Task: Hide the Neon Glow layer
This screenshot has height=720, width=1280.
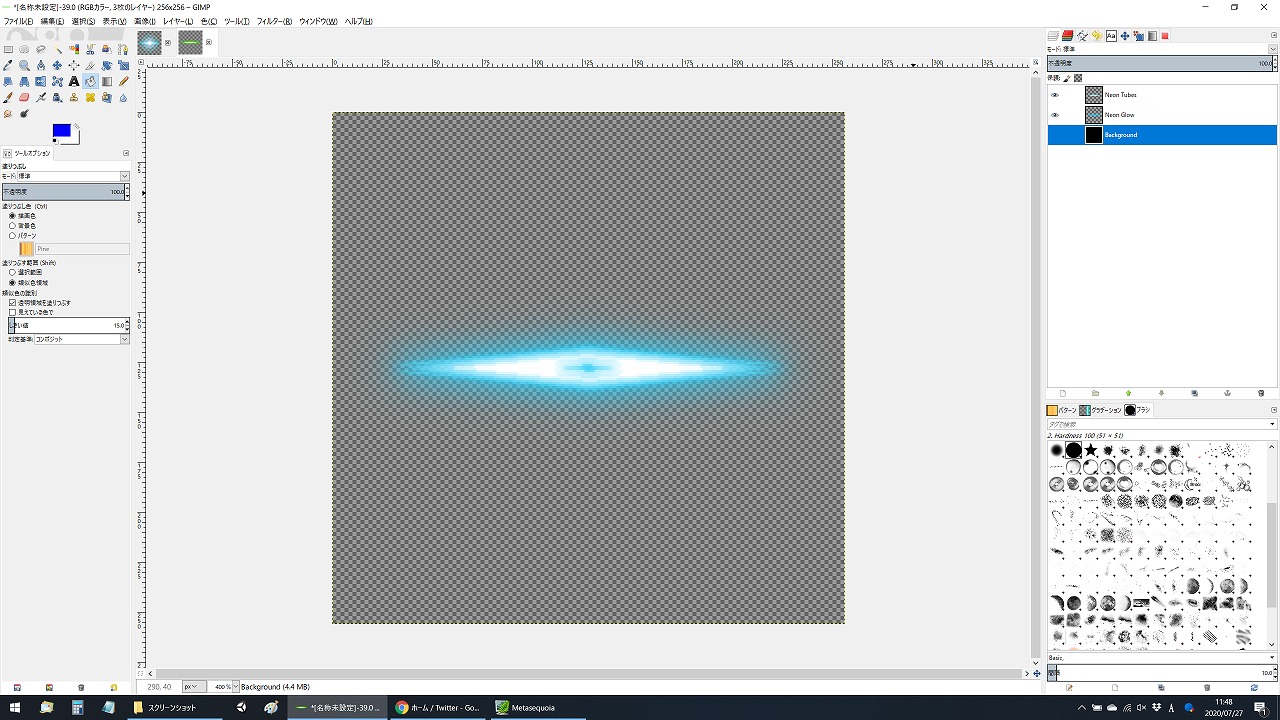Action: 1054,115
